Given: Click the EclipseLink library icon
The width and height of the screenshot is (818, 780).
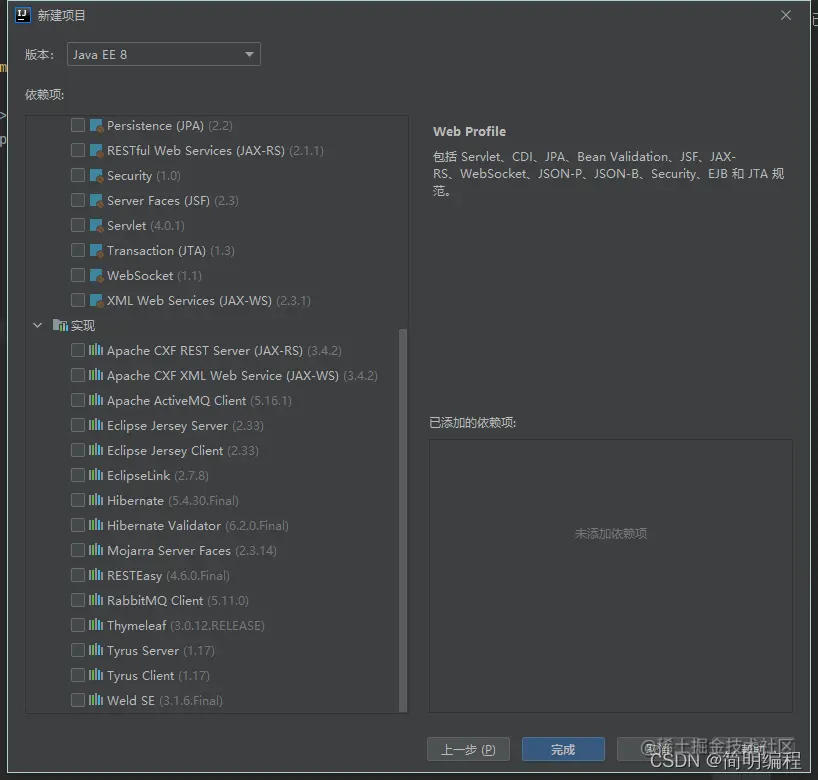Looking at the screenshot, I should tap(95, 475).
